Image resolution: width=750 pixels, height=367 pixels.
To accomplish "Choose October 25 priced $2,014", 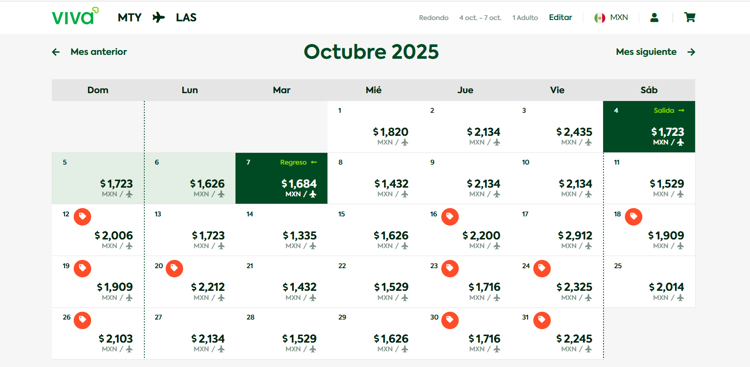I will [x=649, y=281].
